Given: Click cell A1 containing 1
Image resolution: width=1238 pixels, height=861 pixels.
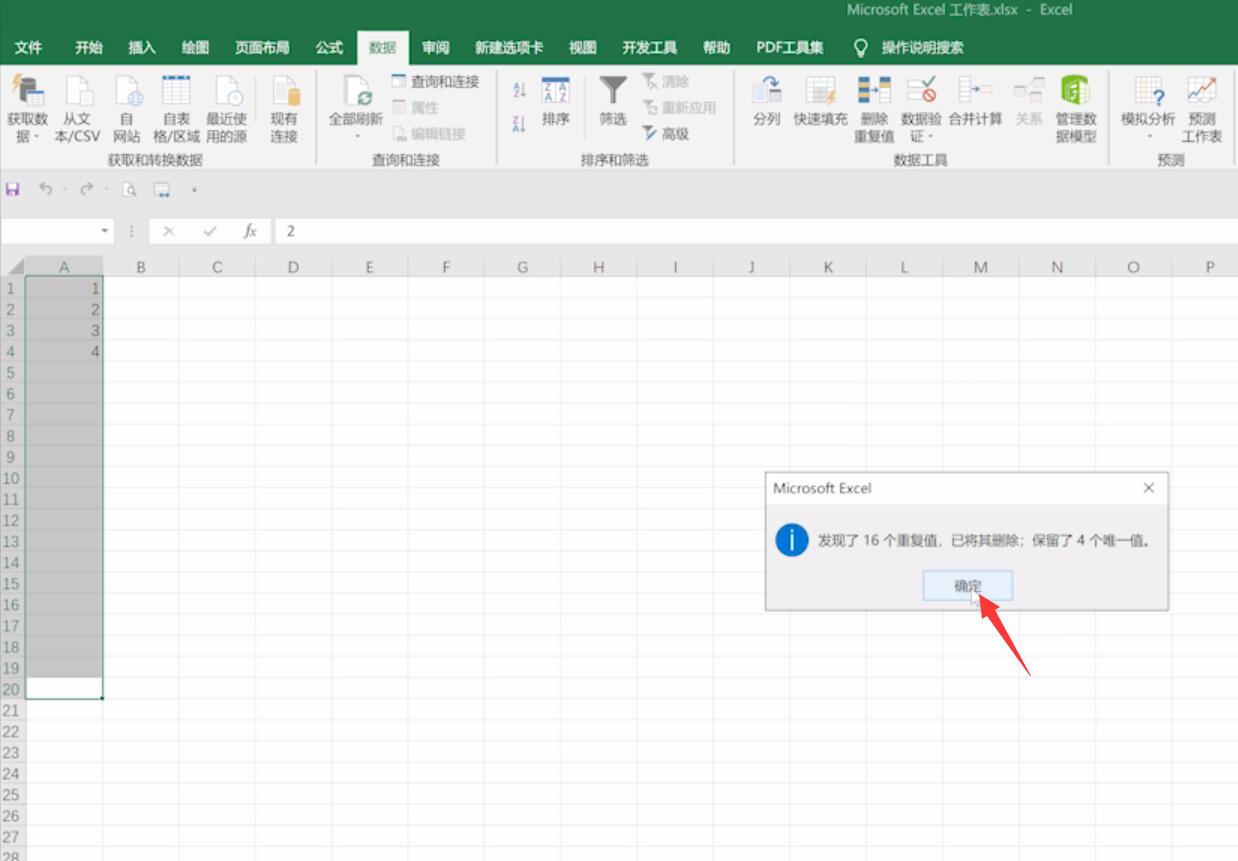Looking at the screenshot, I should click(64, 288).
